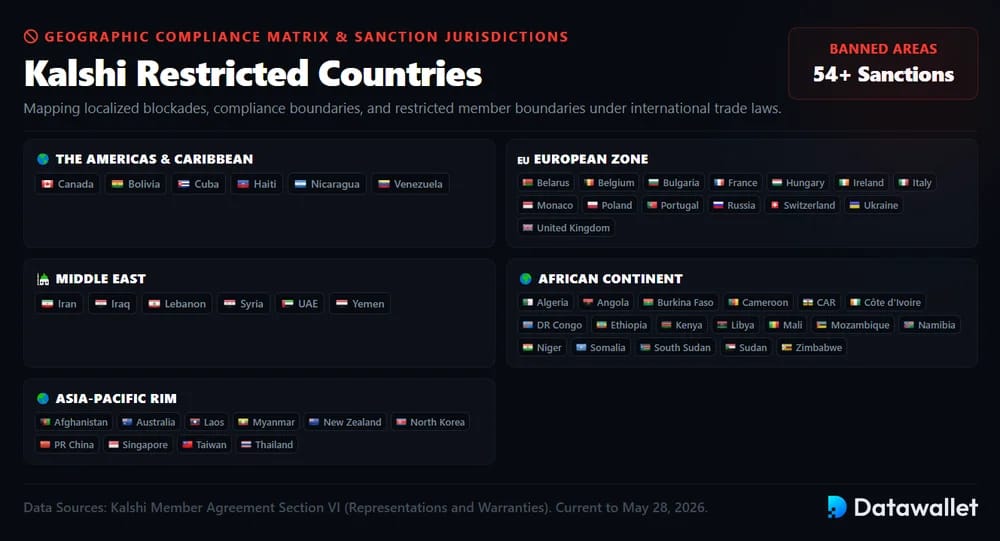This screenshot has width=1000, height=541.
Task: Select the Nicaragua country chip
Action: [327, 184]
